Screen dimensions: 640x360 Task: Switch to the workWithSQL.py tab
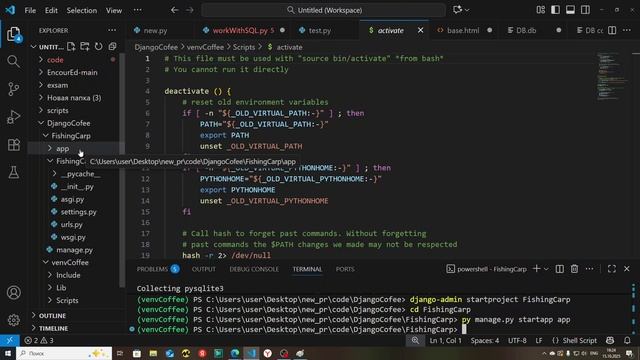pyautogui.click(x=240, y=30)
